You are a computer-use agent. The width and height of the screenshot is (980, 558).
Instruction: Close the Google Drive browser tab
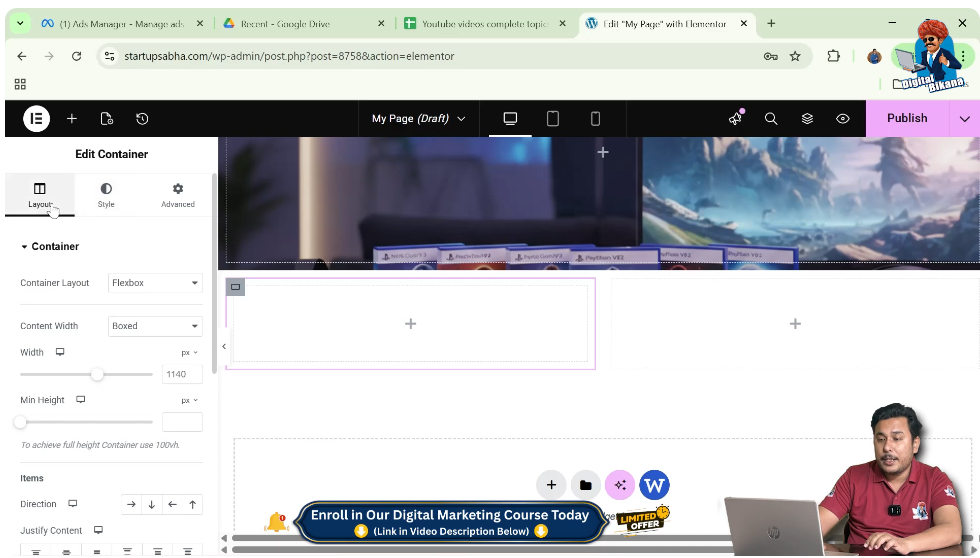(381, 23)
